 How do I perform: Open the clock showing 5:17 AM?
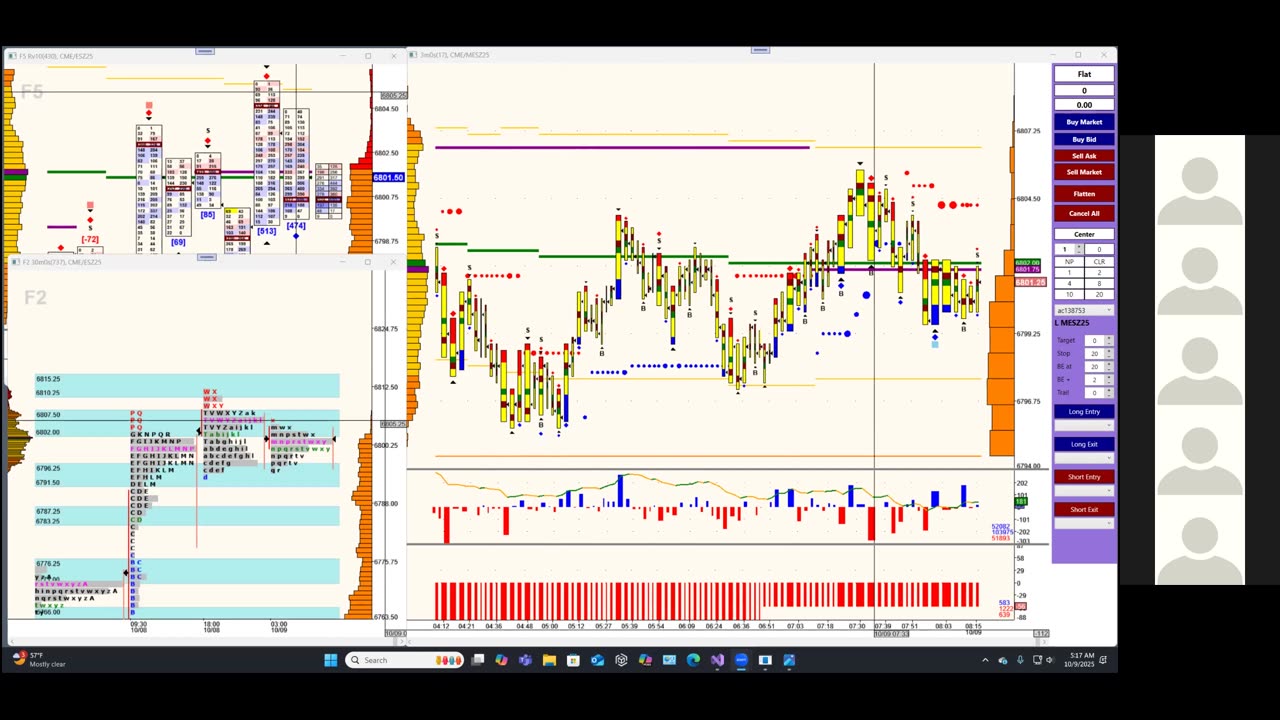coord(1082,660)
